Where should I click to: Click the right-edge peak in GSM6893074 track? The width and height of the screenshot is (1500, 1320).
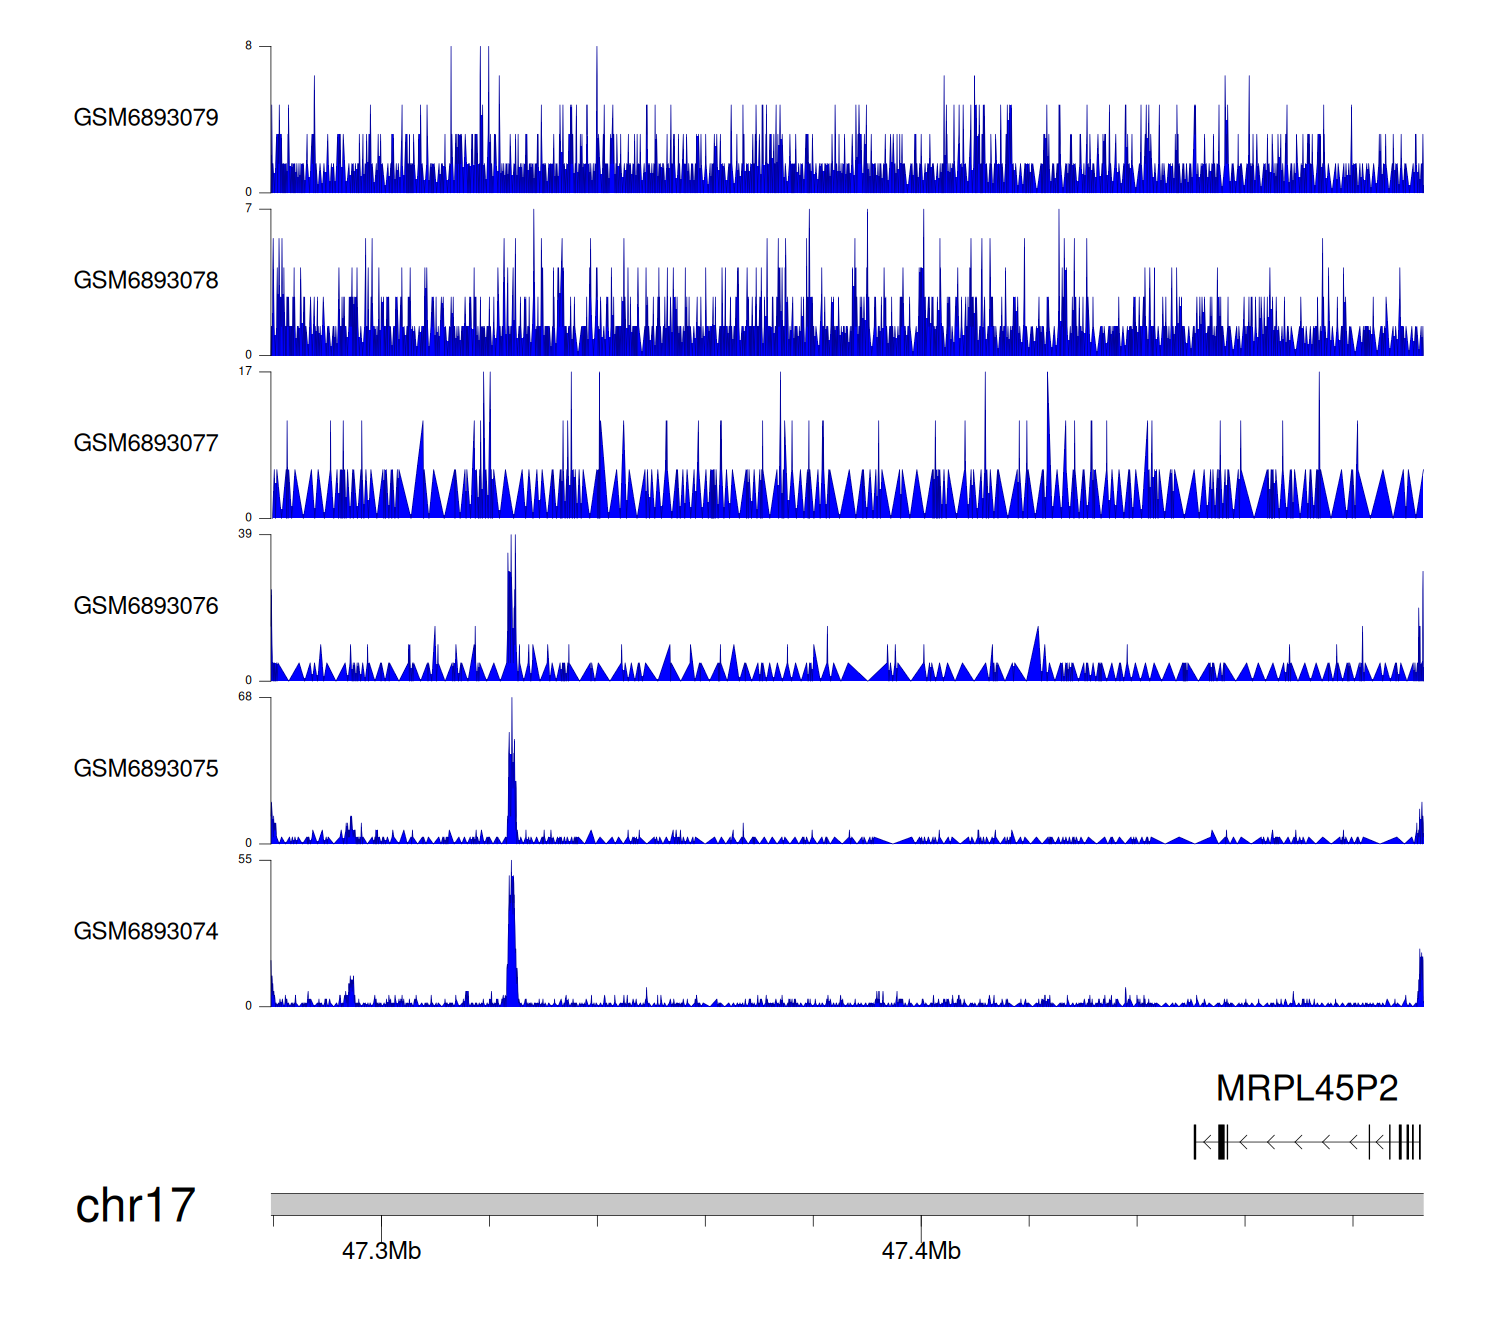(x=1420, y=980)
